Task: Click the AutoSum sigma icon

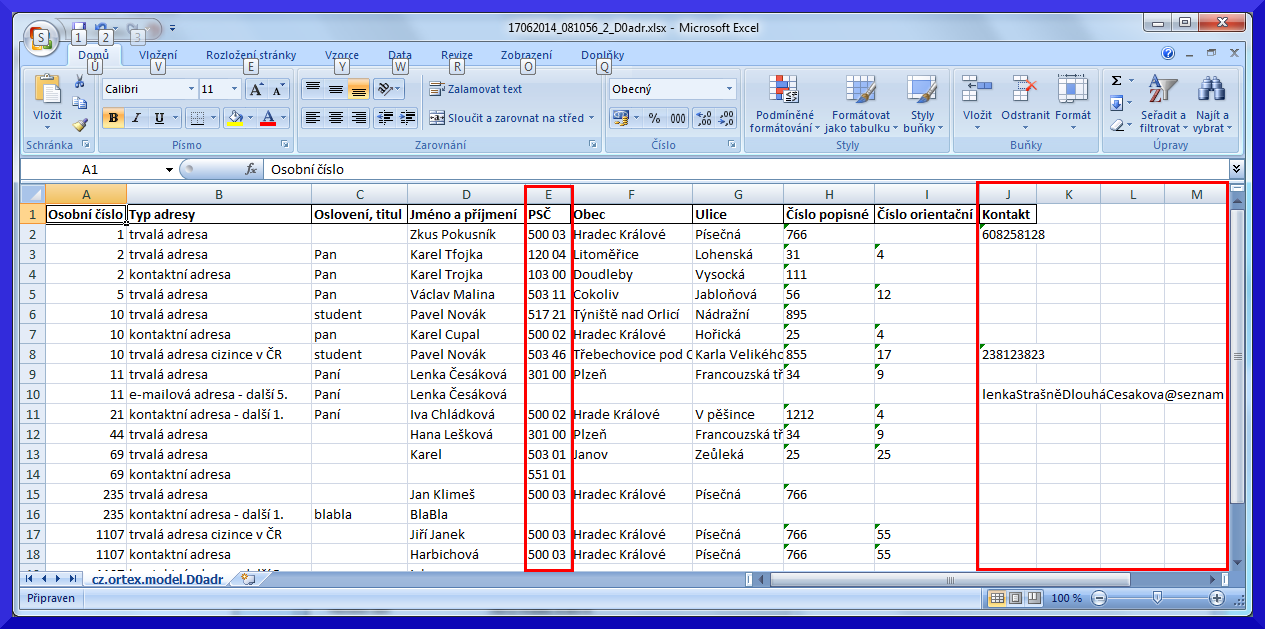Action: pyautogui.click(x=1116, y=81)
